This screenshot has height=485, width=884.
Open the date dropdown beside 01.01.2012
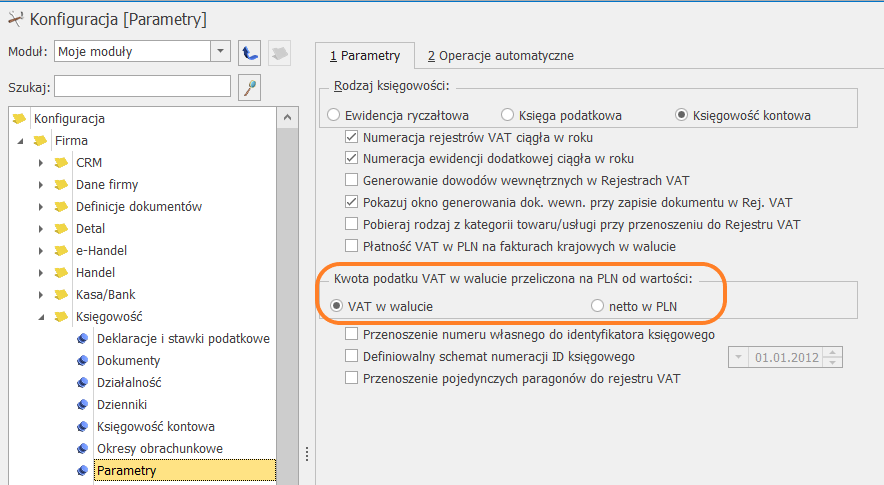[738, 357]
